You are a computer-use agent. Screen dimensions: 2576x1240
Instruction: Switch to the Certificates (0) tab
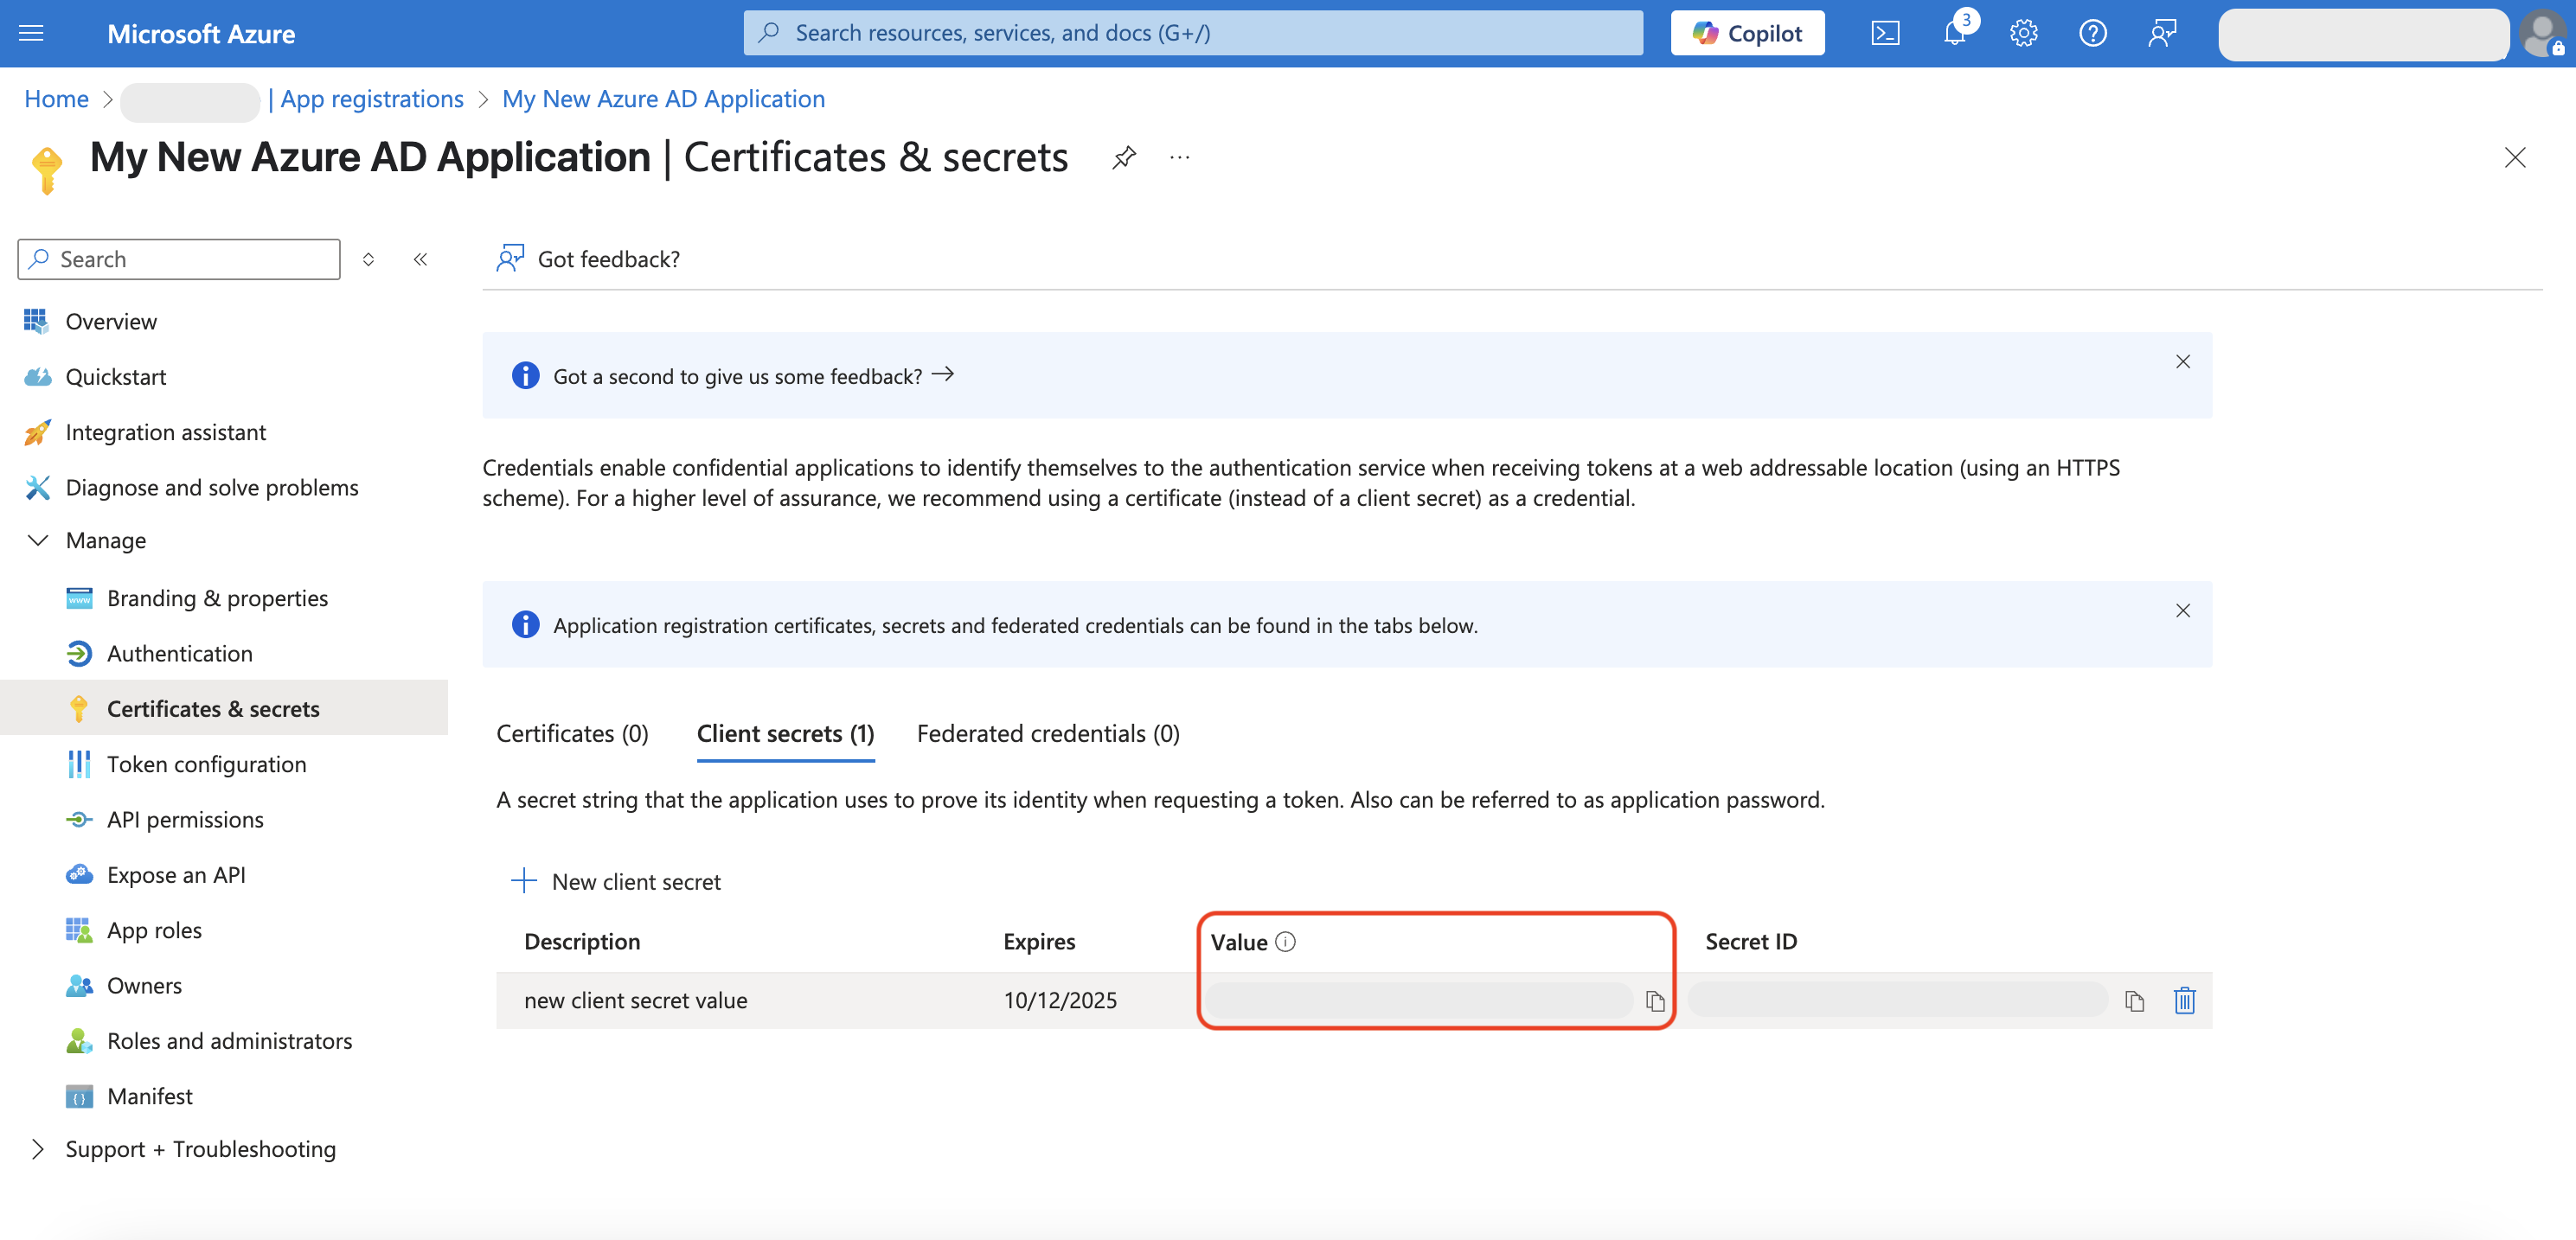pos(572,733)
